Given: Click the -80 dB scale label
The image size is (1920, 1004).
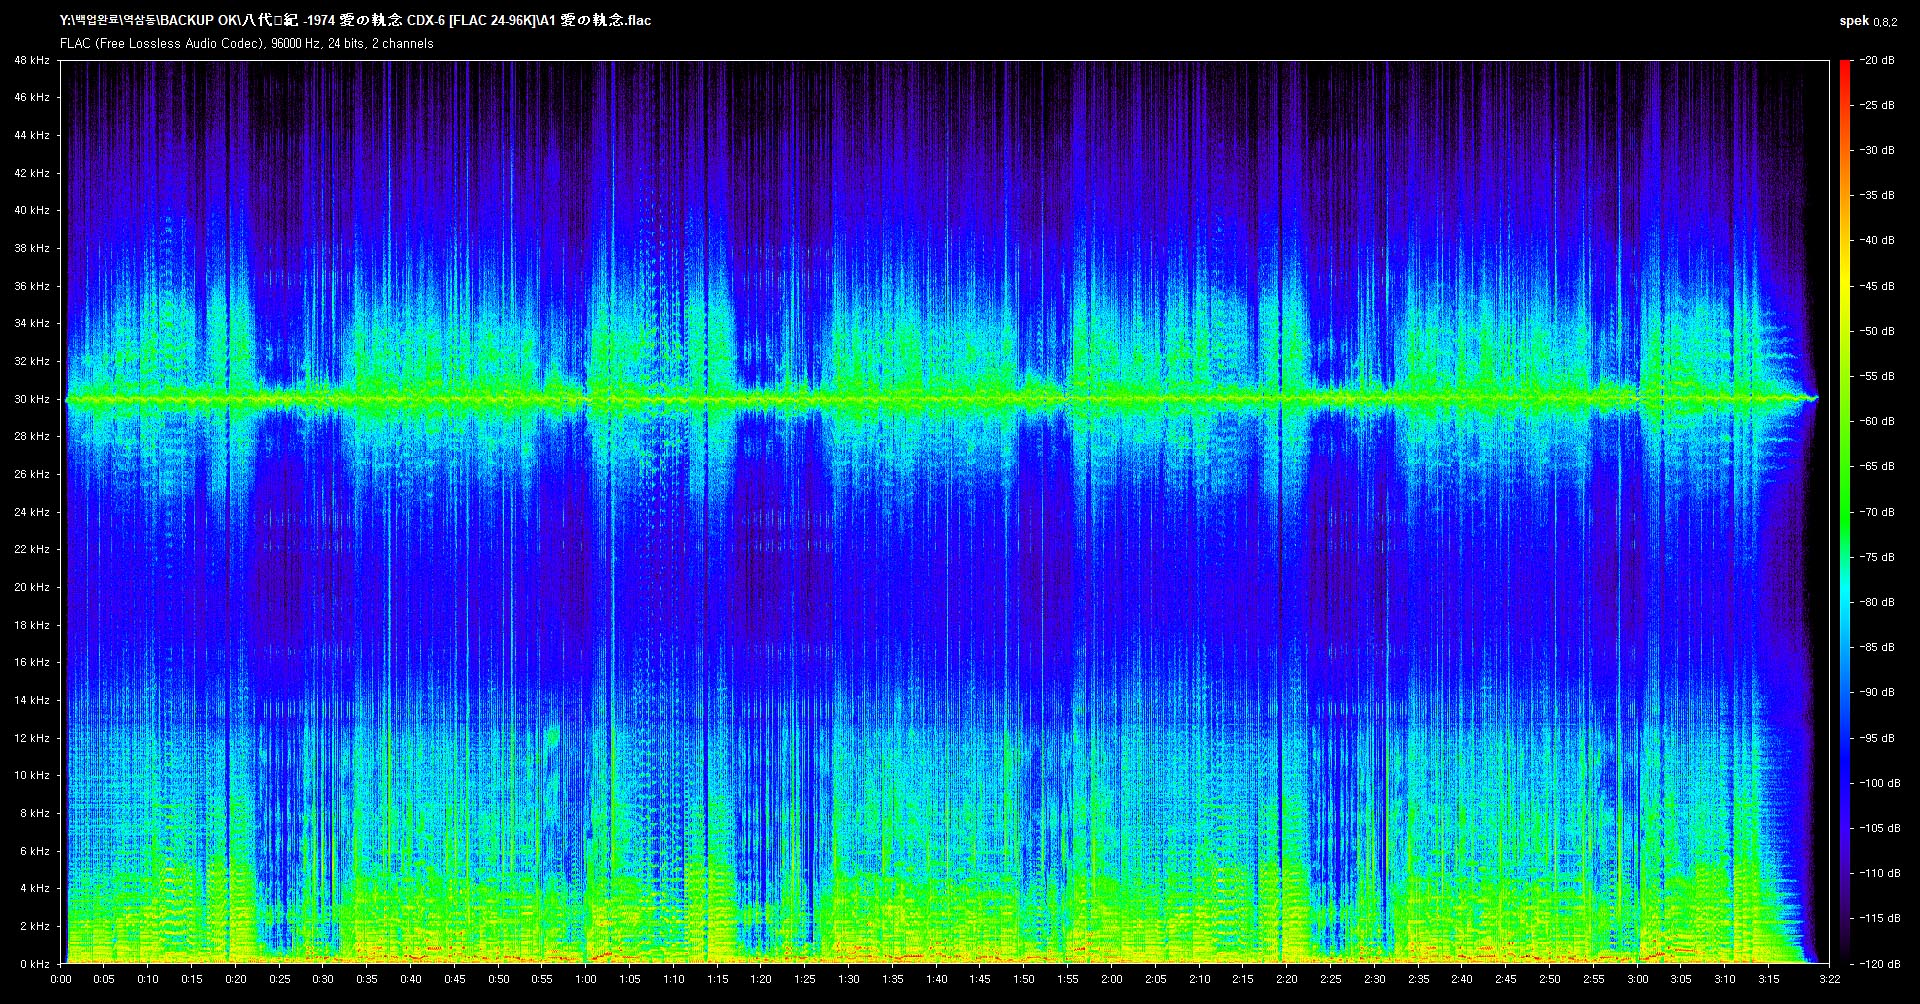Looking at the screenshot, I should click(x=1877, y=602).
